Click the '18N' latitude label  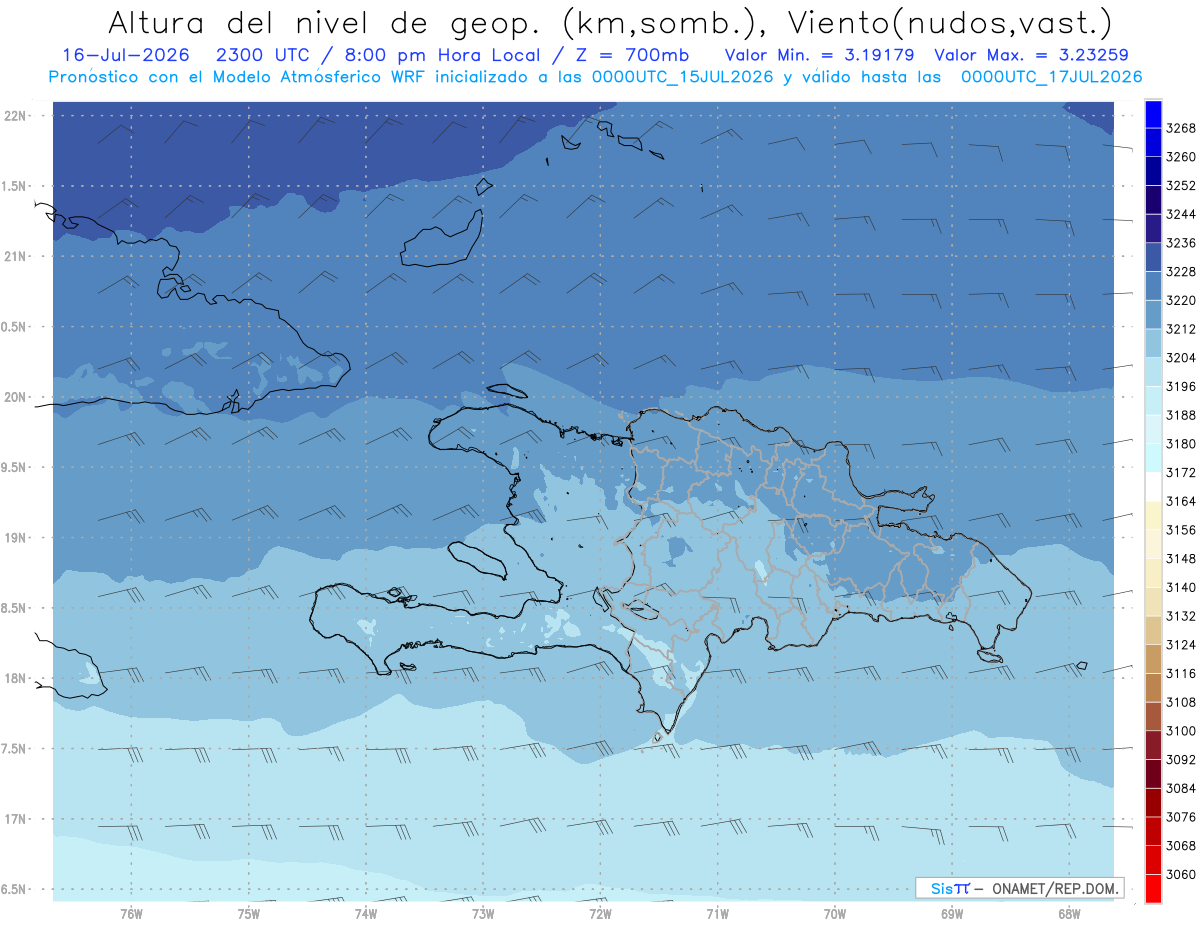pyautogui.click(x=15, y=678)
